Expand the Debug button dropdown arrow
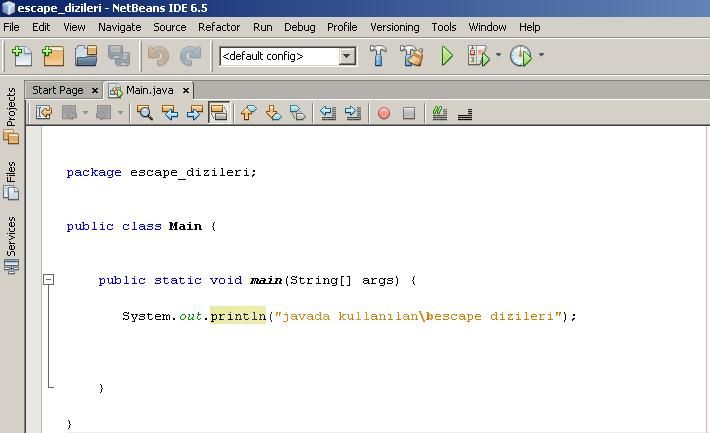The image size is (710, 433). tap(498, 56)
